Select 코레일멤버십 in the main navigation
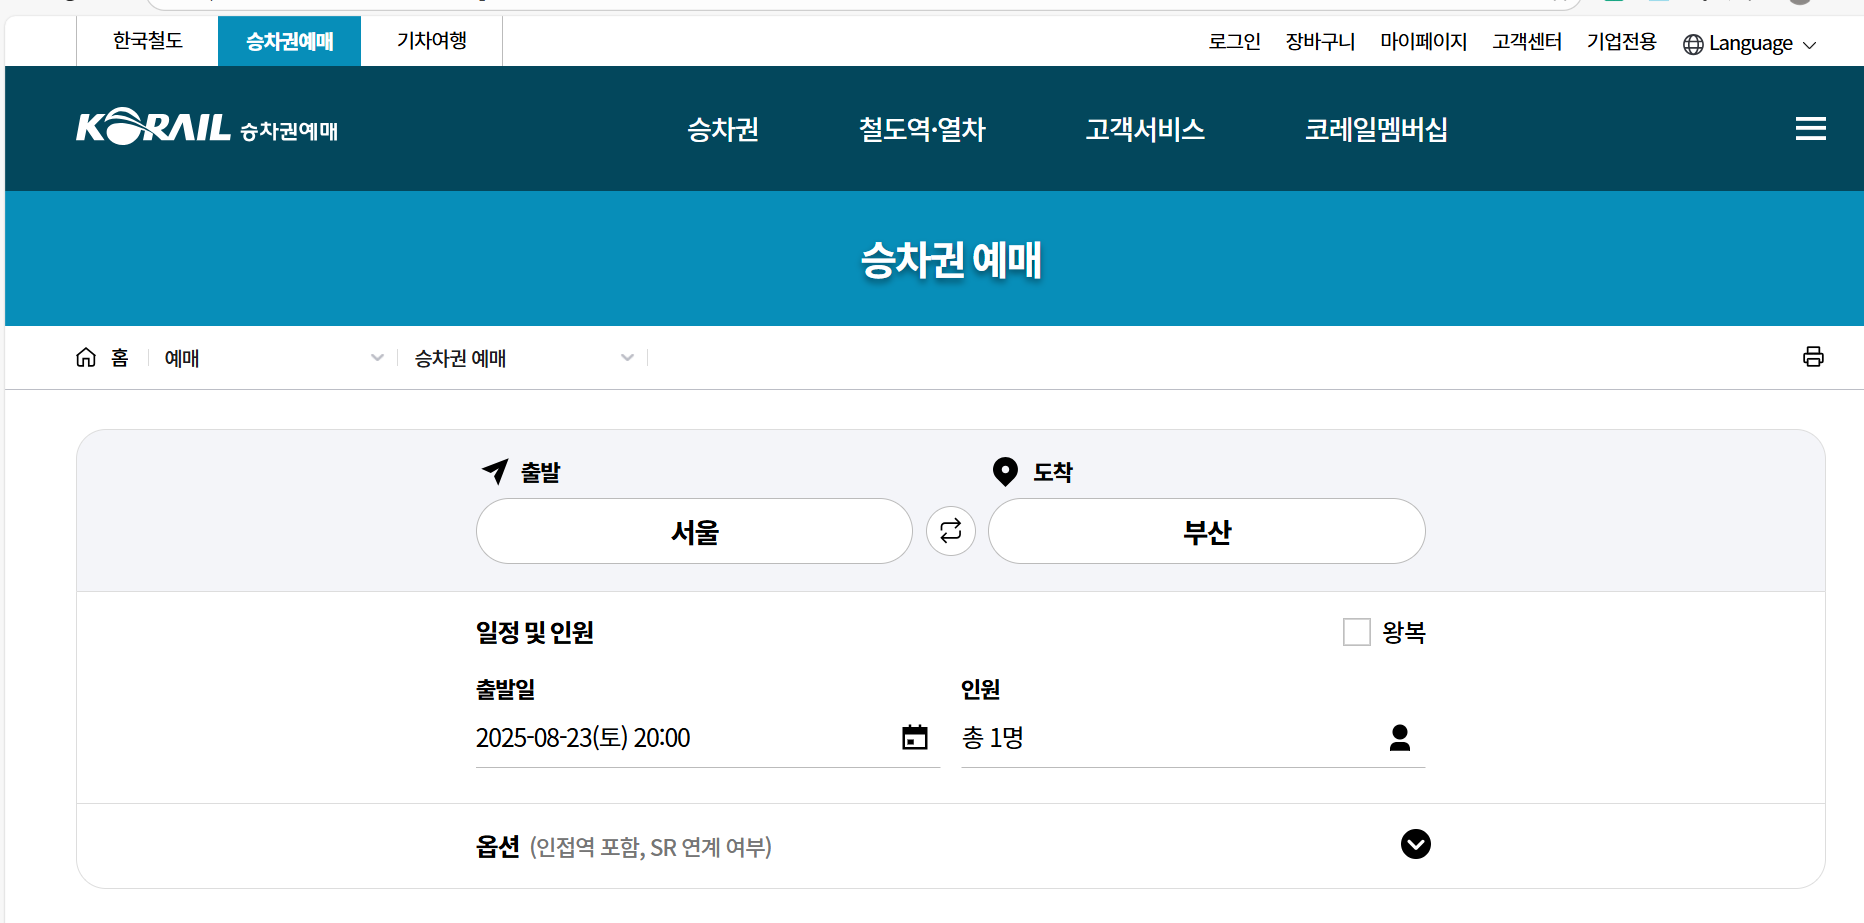This screenshot has height=923, width=1864. pyautogui.click(x=1376, y=129)
